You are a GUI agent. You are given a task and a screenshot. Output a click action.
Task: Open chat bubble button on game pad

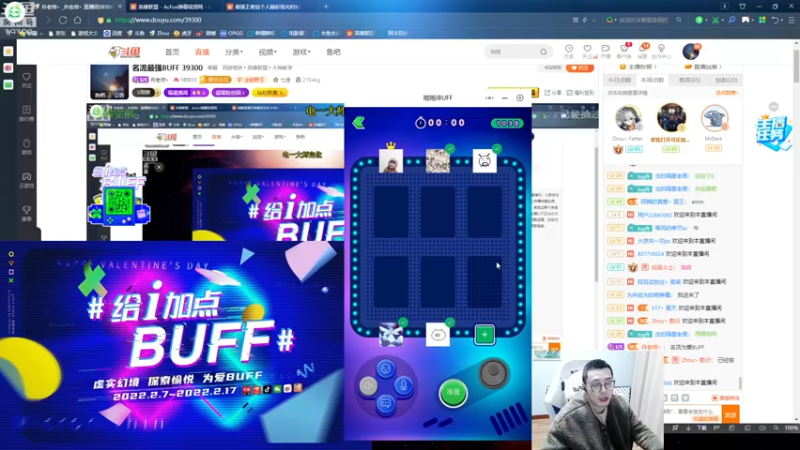(386, 404)
